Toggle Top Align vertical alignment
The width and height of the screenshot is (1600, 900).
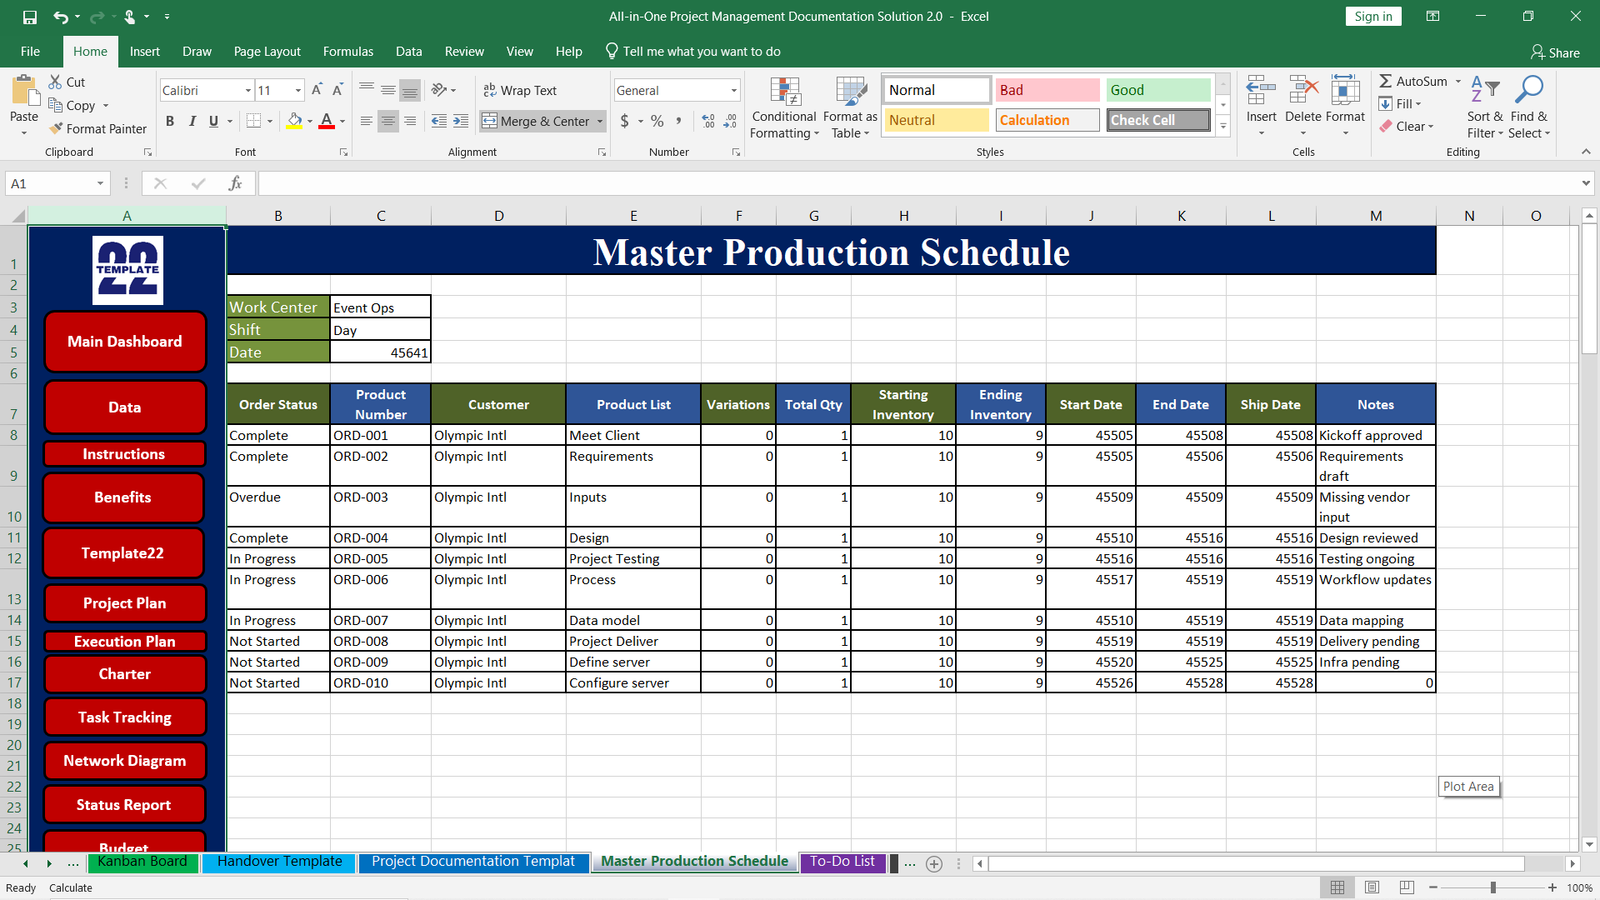pyautogui.click(x=366, y=90)
